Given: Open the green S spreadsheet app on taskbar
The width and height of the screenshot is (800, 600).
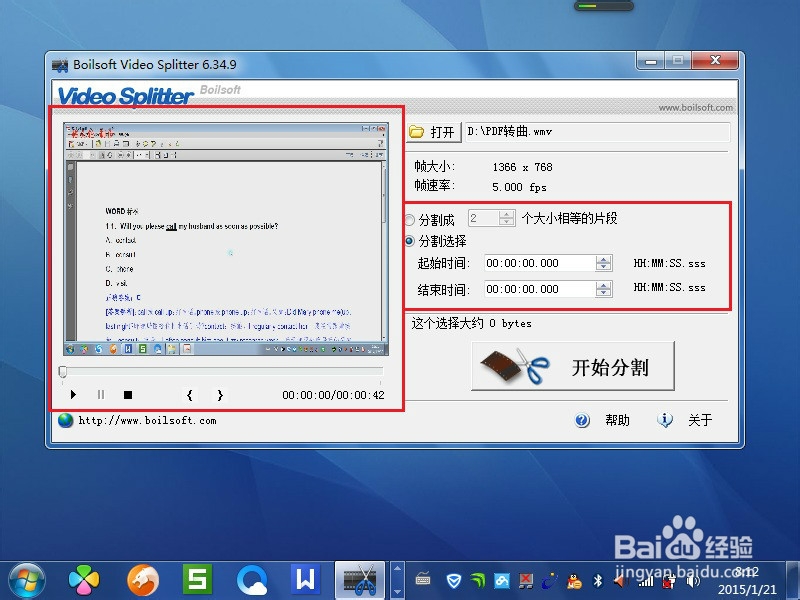Looking at the screenshot, I should pos(197,580).
